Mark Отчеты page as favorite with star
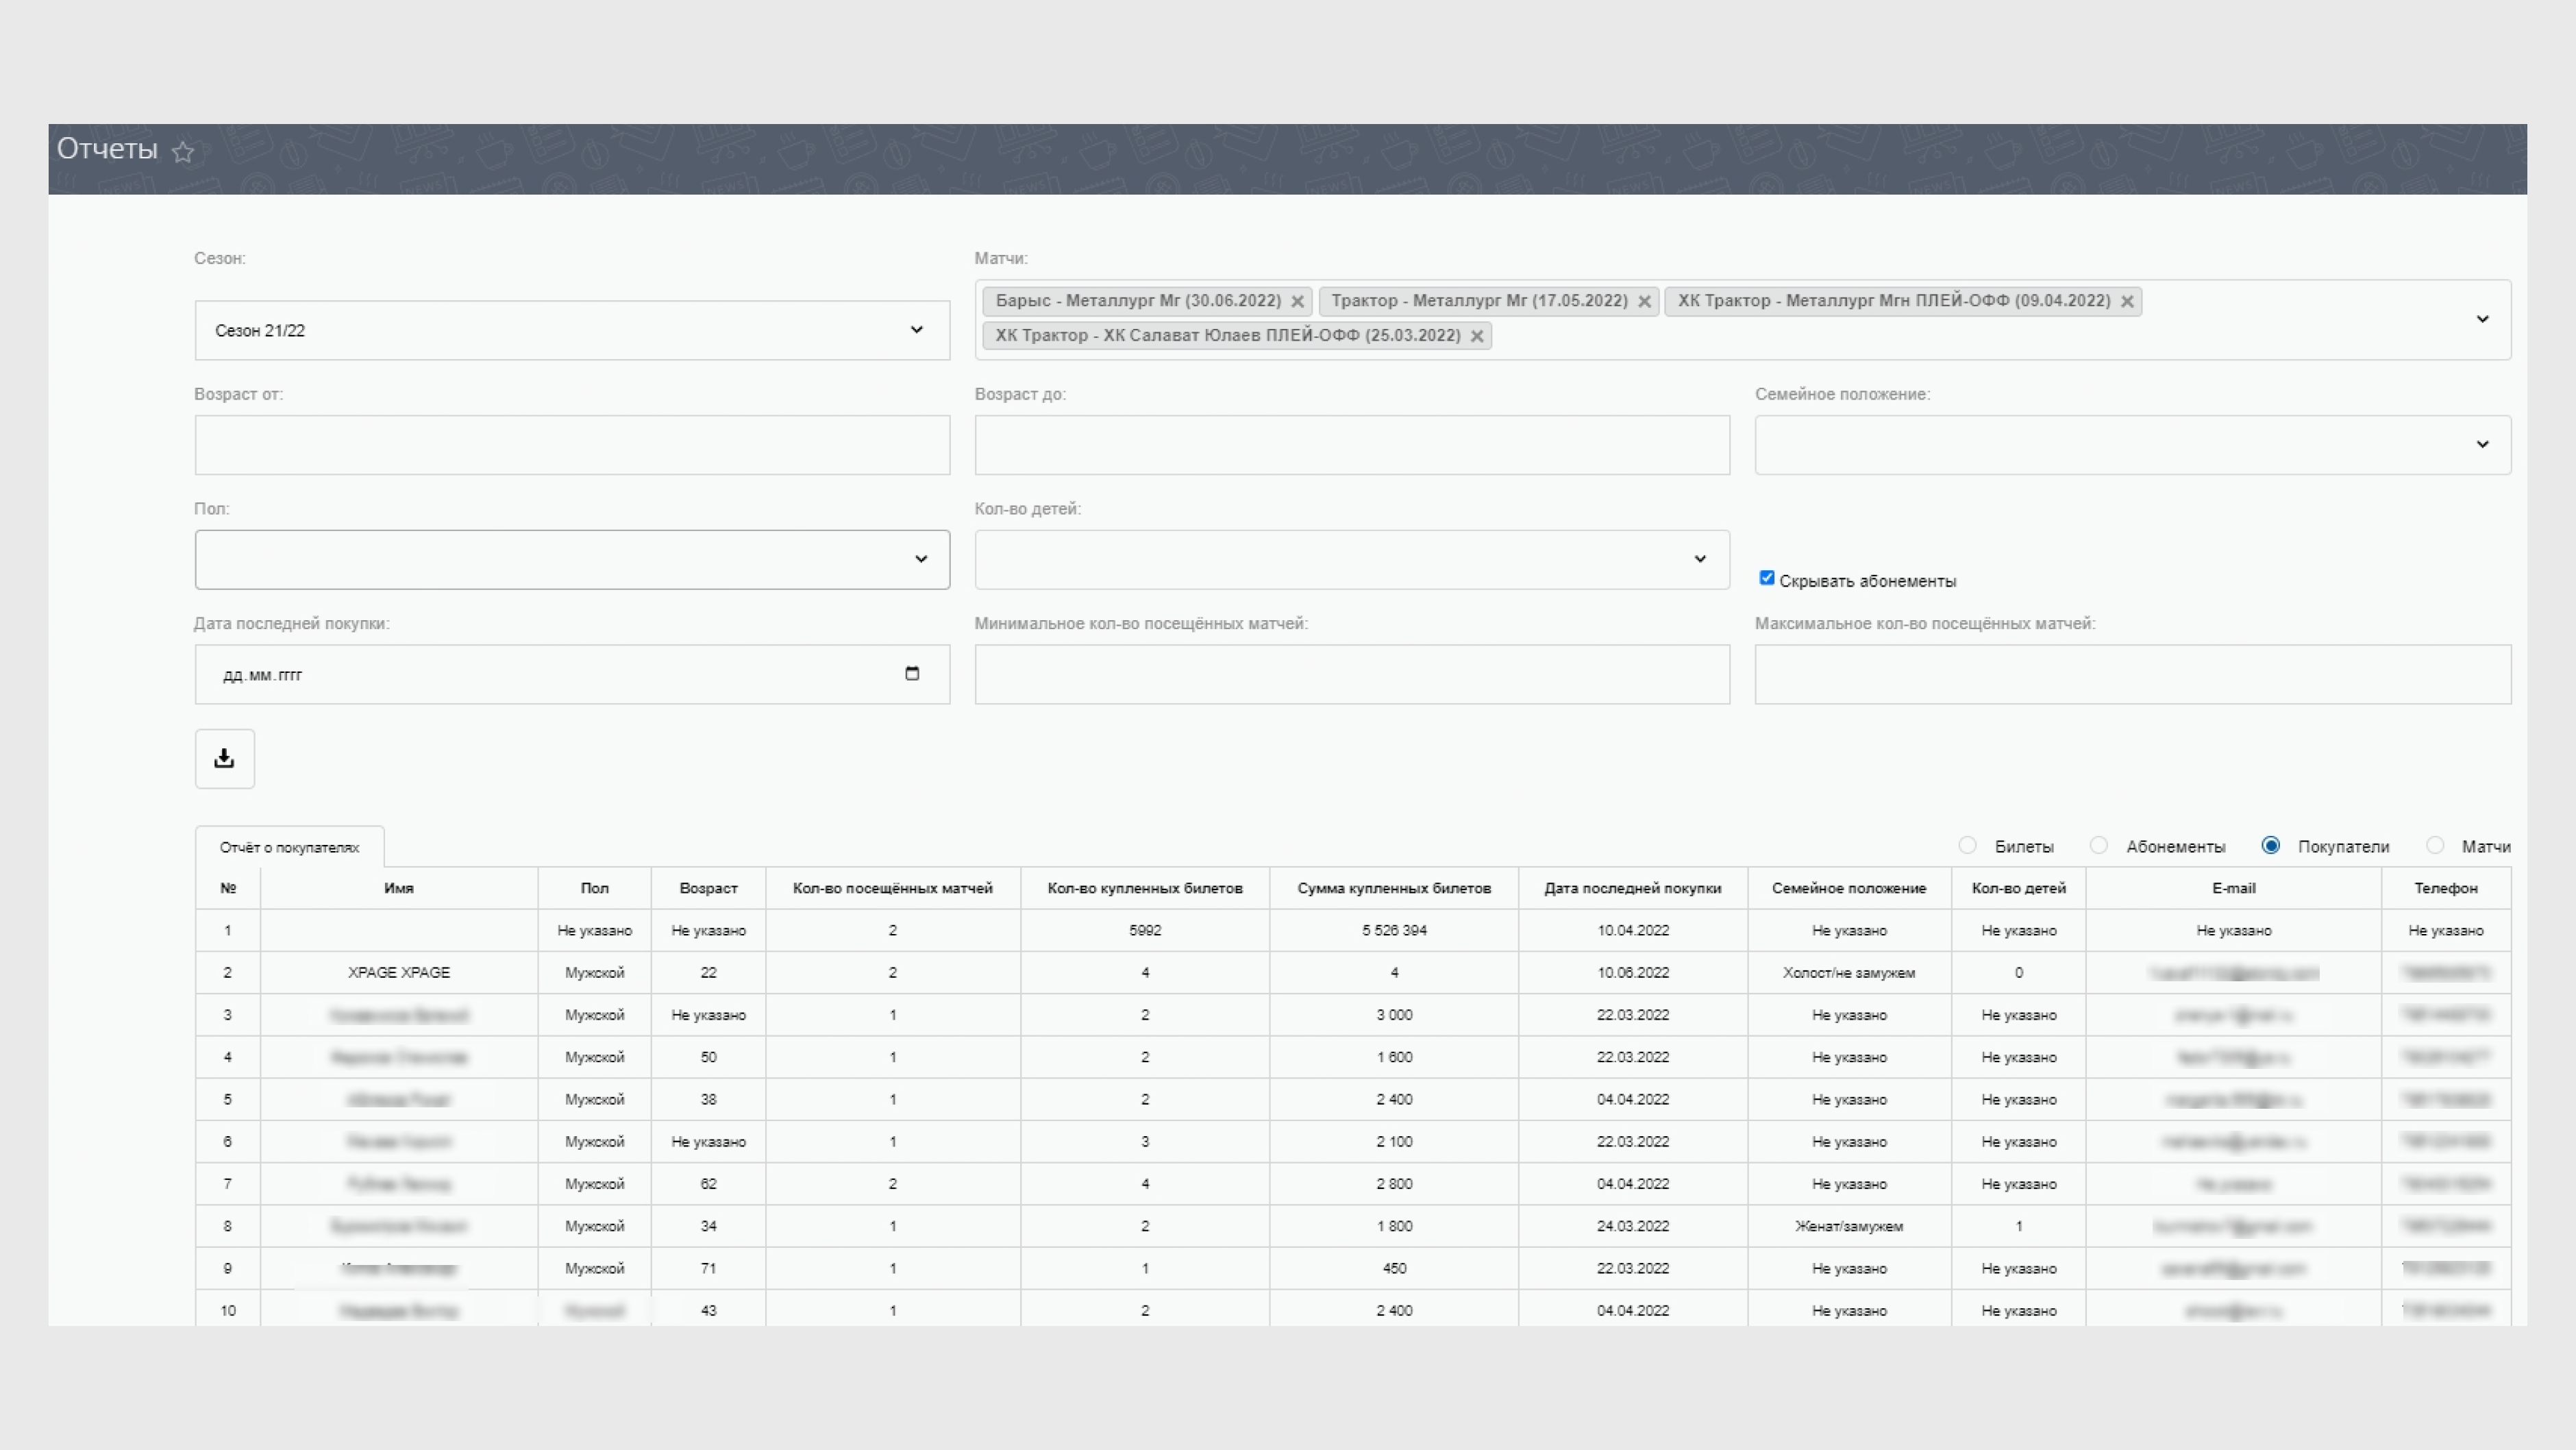Viewport: 2576px width, 1450px height. pyautogui.click(x=182, y=152)
